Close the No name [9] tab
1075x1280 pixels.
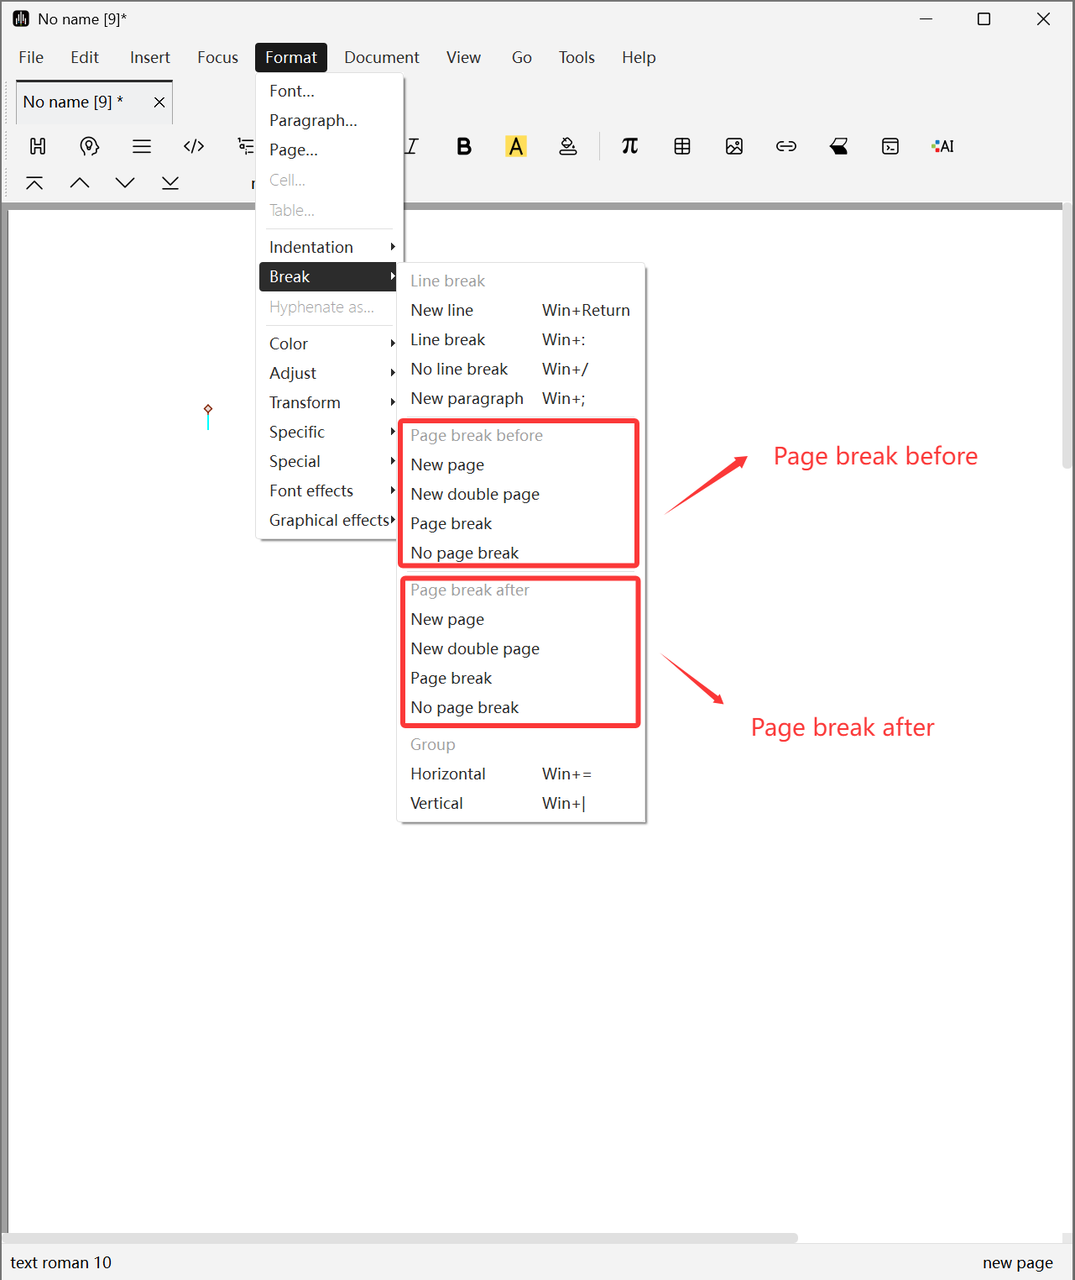point(159,102)
